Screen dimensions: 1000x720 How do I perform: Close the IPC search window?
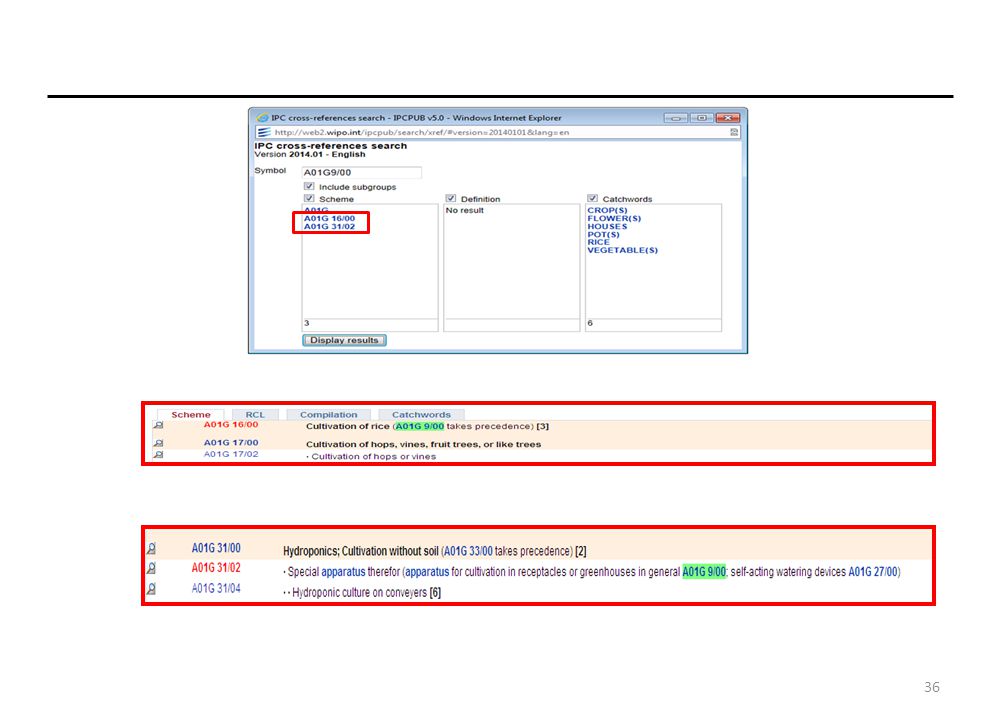click(728, 118)
